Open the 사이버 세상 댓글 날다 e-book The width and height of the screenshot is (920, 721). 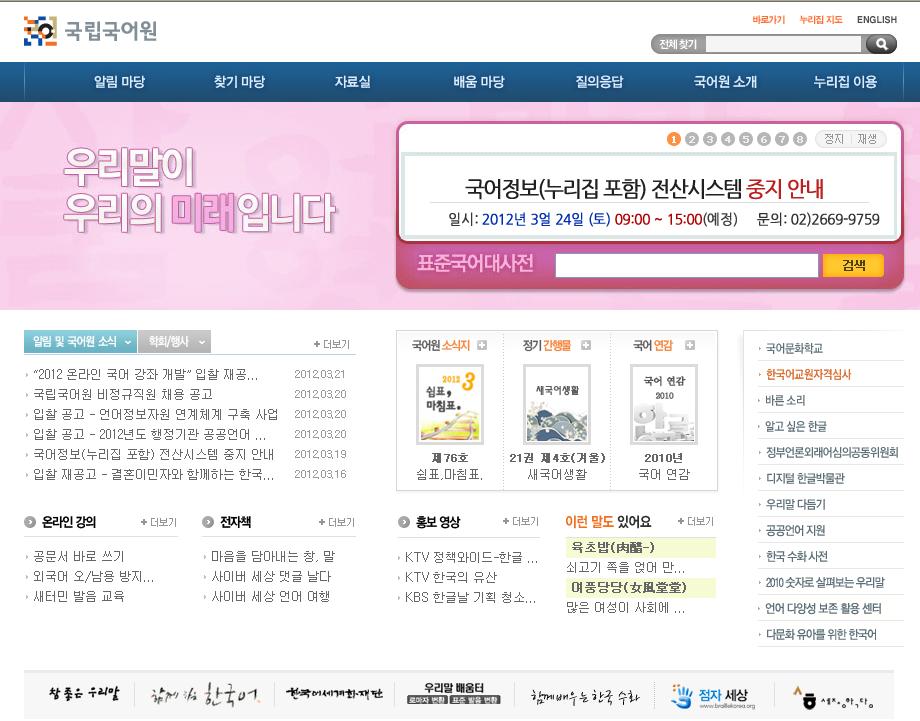point(271,576)
